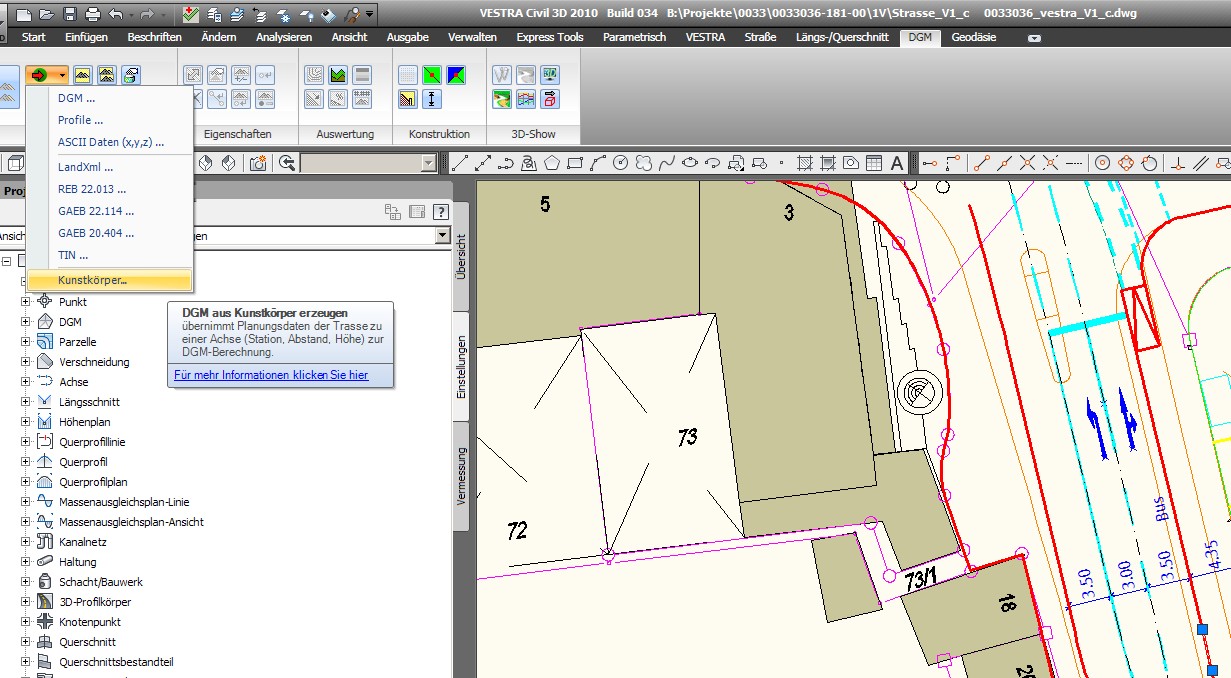Select the Einstellungen vertical side tab
This screenshot has height=678, width=1231.
coord(461,366)
